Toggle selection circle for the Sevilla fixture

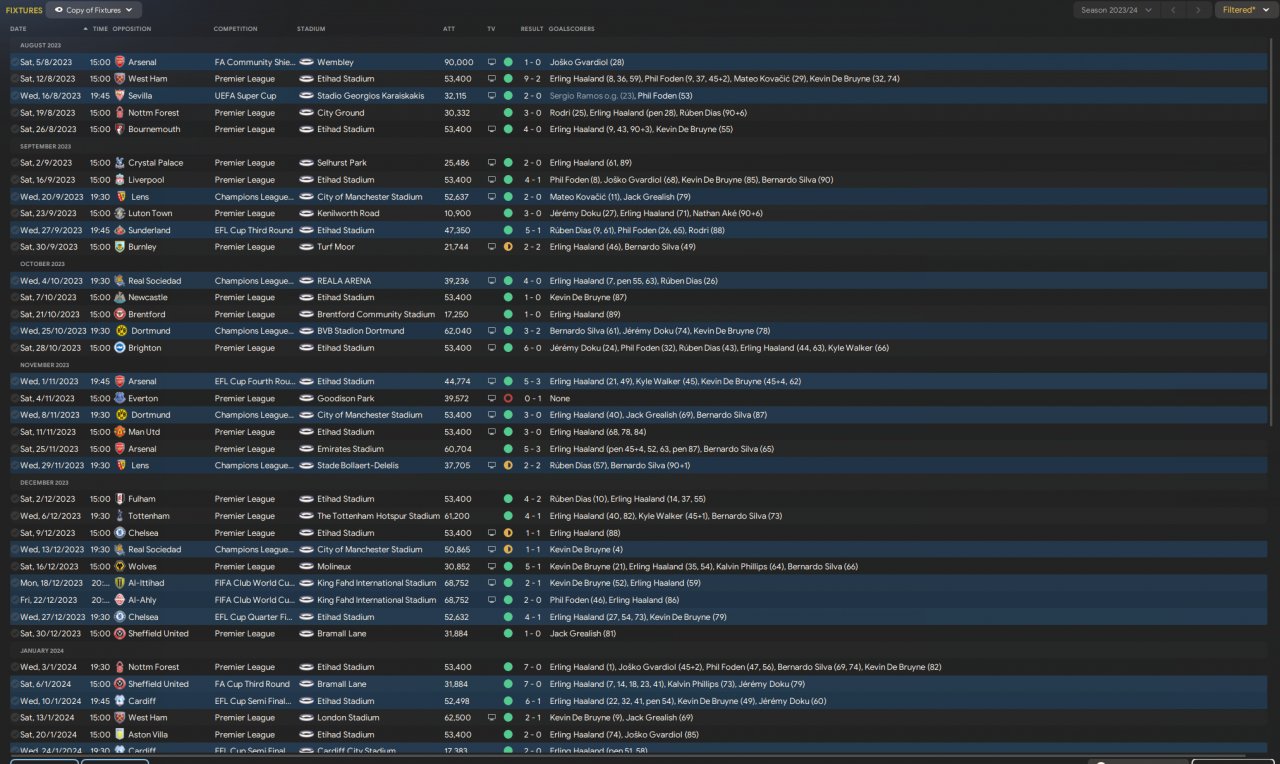[x=15, y=96]
